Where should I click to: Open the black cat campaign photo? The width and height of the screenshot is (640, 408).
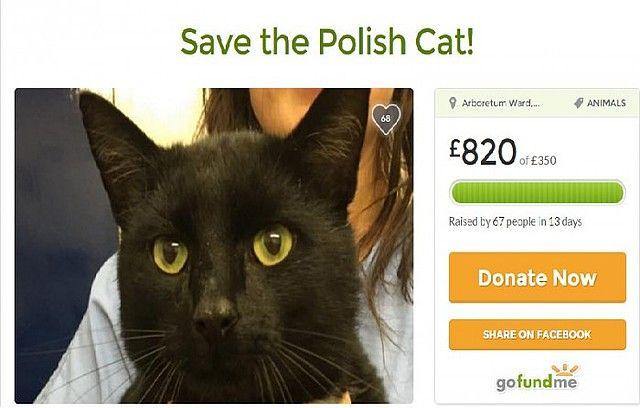click(214, 246)
